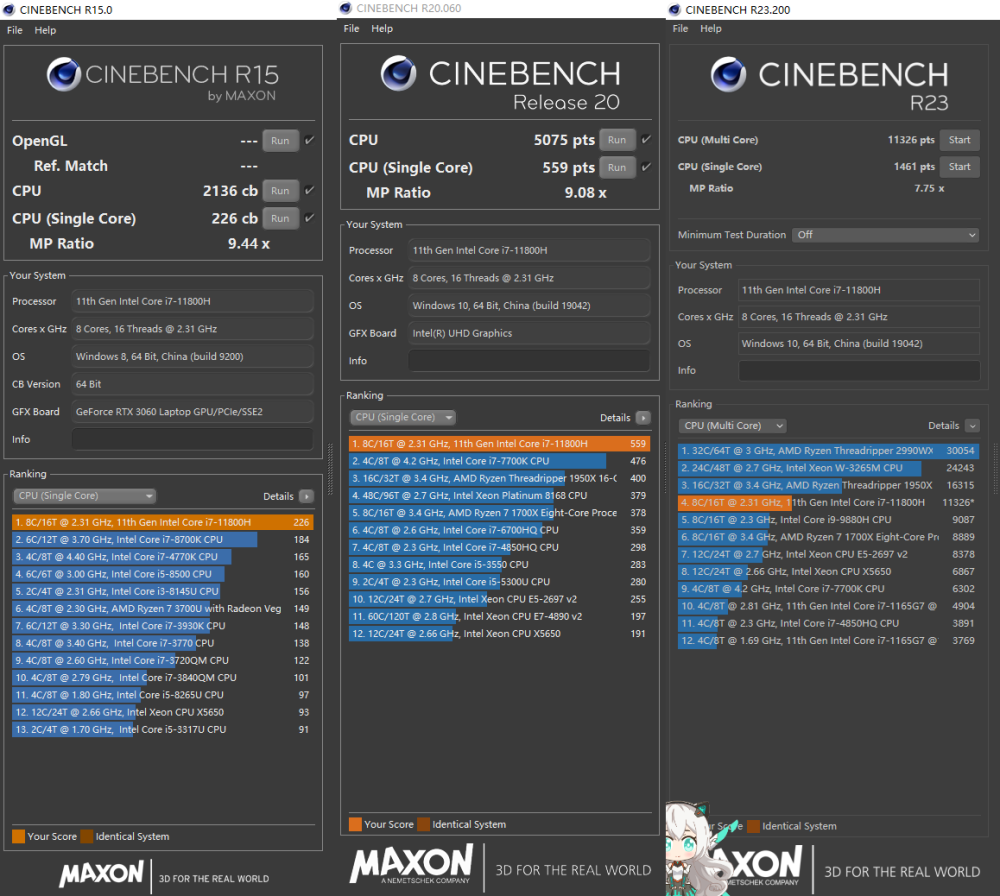
Task: Toggle CPU (Single Core) checkmark in R15
Action: tap(309, 218)
